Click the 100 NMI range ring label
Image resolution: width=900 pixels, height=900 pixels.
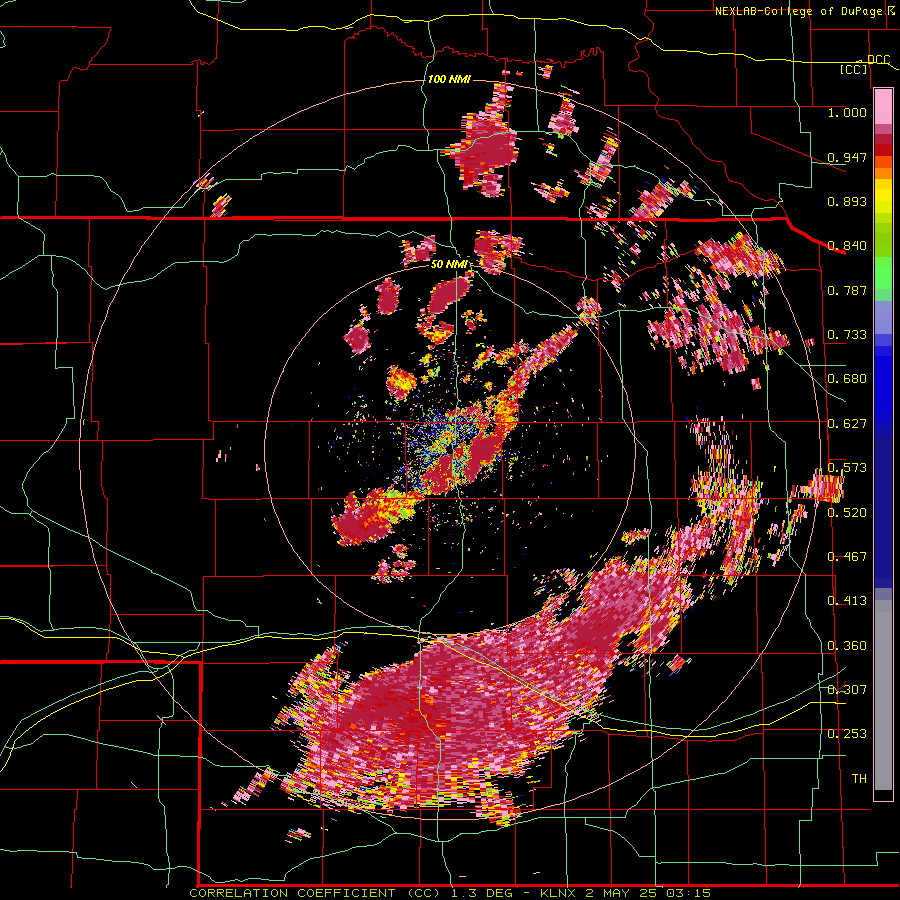click(x=449, y=79)
